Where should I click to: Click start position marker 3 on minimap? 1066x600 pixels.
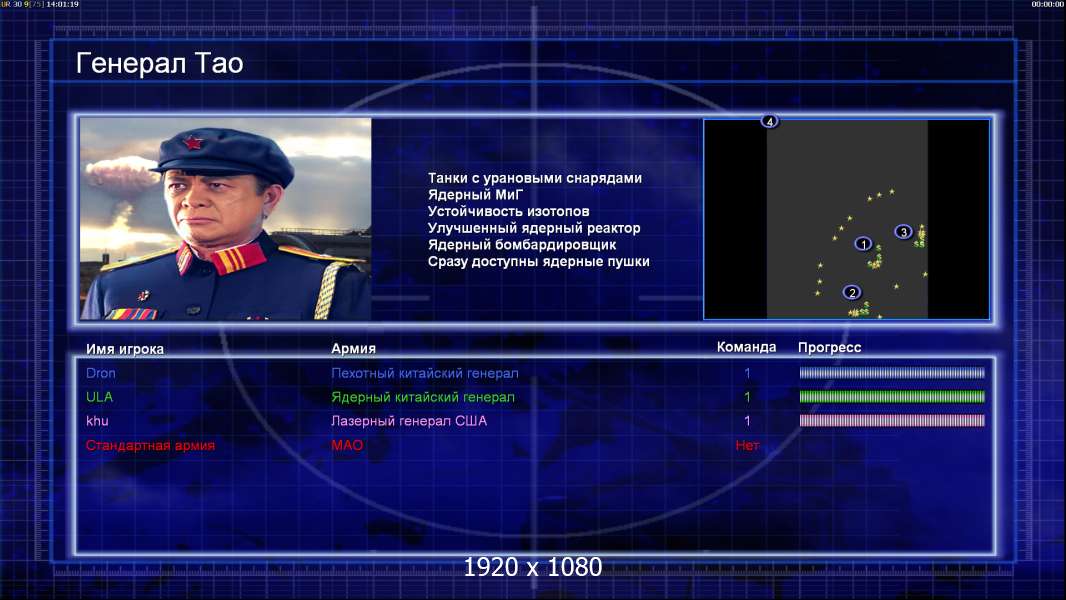point(903,232)
